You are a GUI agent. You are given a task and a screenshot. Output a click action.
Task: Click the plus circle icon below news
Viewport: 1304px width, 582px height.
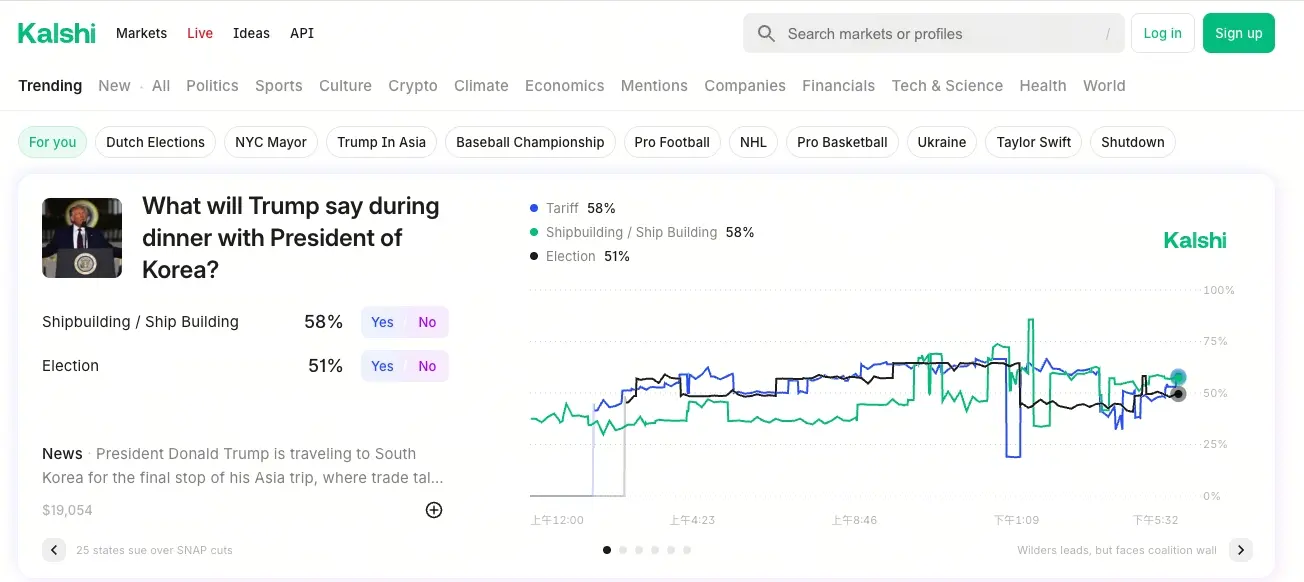coord(434,510)
